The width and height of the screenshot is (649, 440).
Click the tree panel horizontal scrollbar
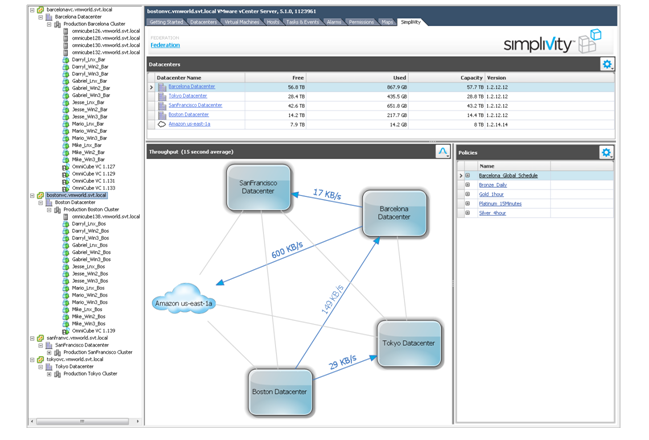[x=82, y=421]
